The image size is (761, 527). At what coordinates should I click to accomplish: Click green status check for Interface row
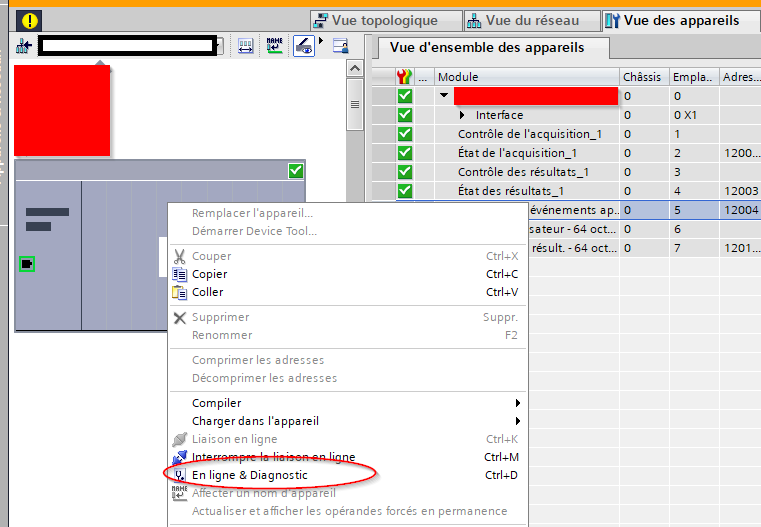[x=405, y=115]
